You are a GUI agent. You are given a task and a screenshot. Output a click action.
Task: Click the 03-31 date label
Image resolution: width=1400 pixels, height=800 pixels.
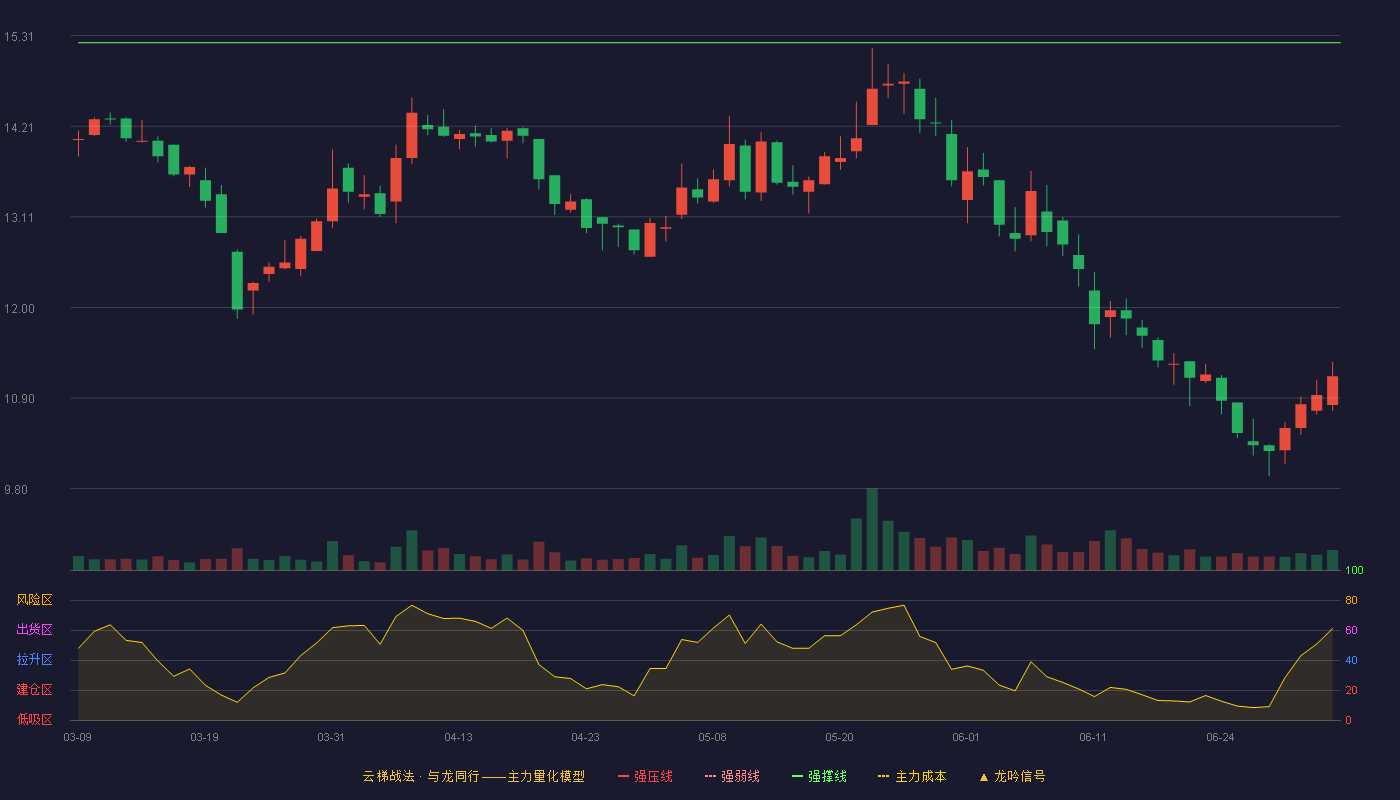(x=331, y=737)
